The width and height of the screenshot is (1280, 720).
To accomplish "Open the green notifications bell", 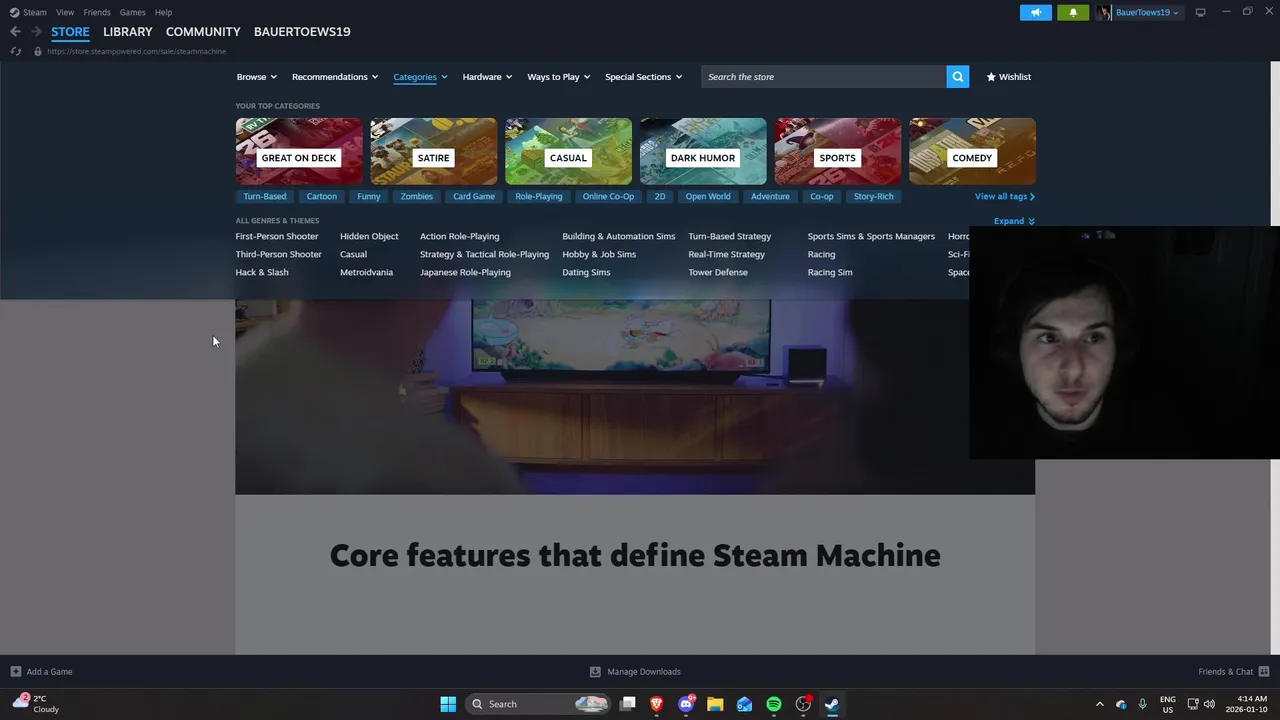I will point(1073,12).
